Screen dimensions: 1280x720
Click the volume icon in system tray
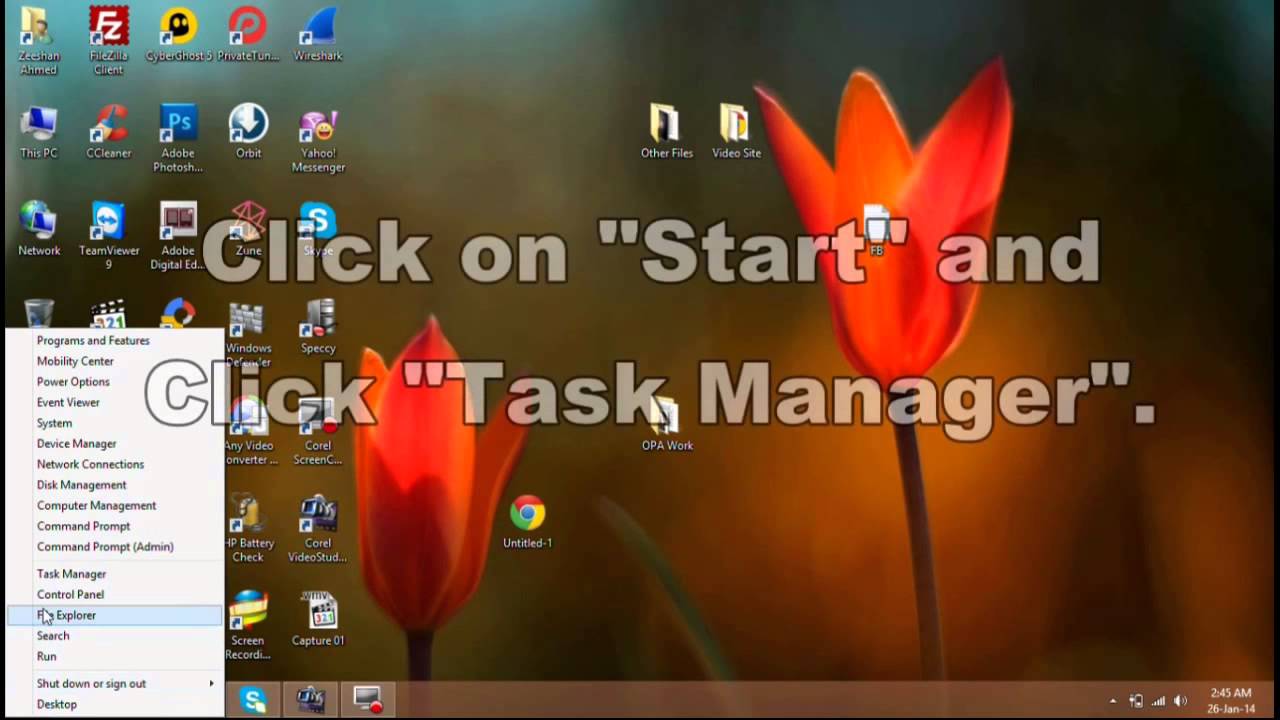[x=1181, y=701]
